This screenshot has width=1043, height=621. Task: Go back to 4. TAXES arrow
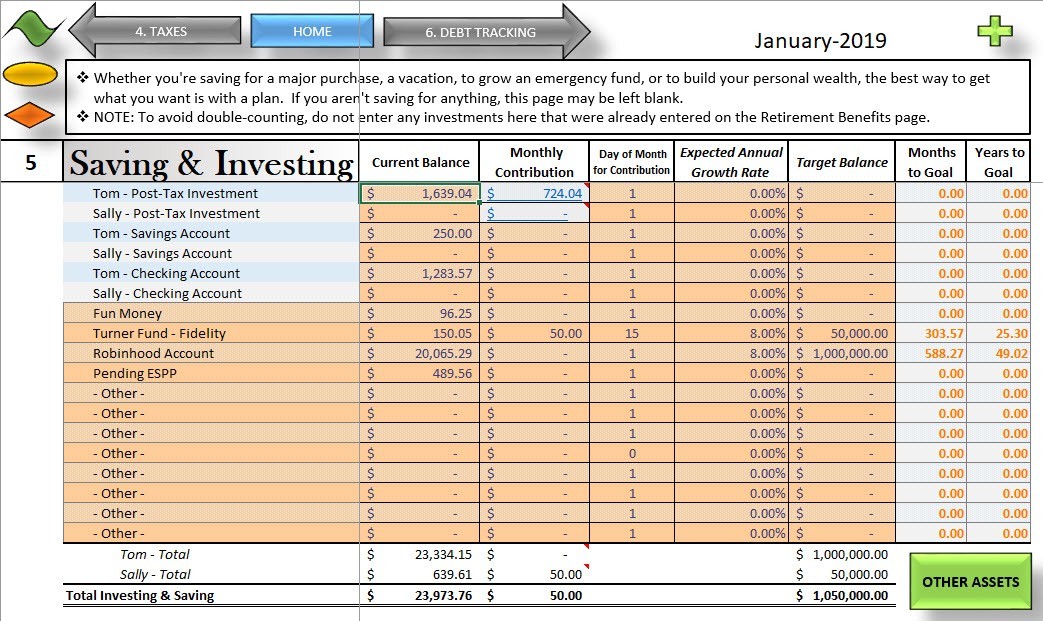[x=155, y=31]
